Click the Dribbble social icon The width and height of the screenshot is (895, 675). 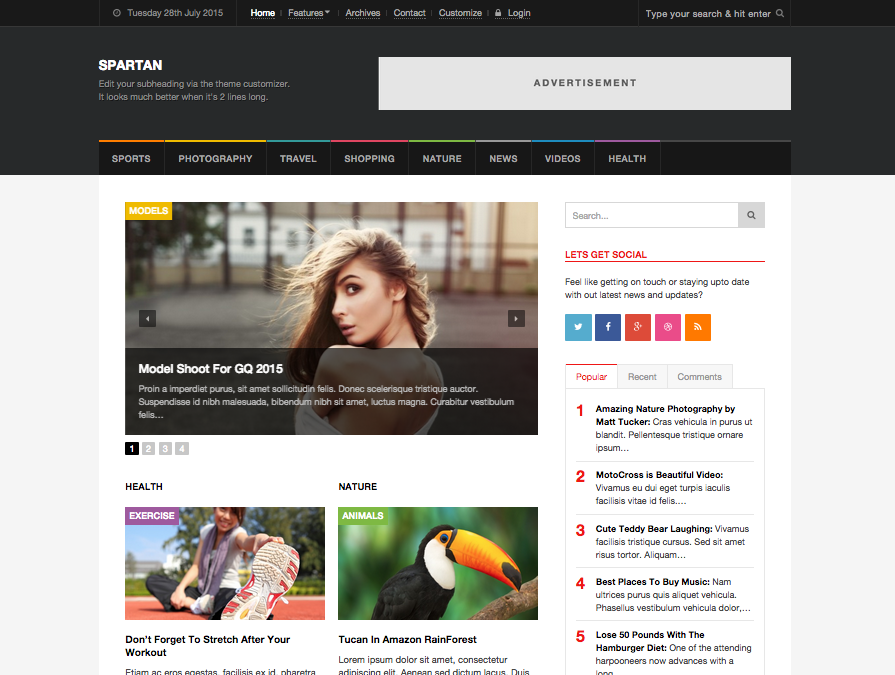668,327
